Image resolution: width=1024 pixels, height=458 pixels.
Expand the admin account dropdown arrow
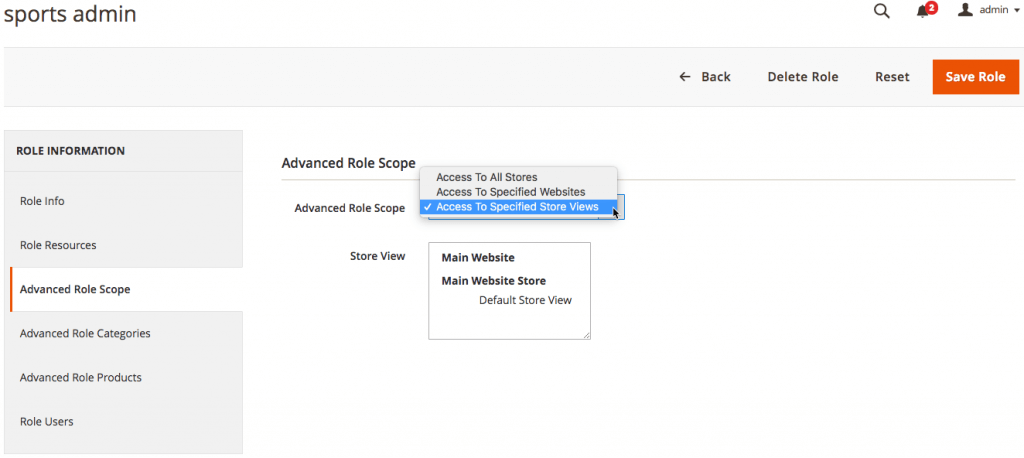point(1017,11)
